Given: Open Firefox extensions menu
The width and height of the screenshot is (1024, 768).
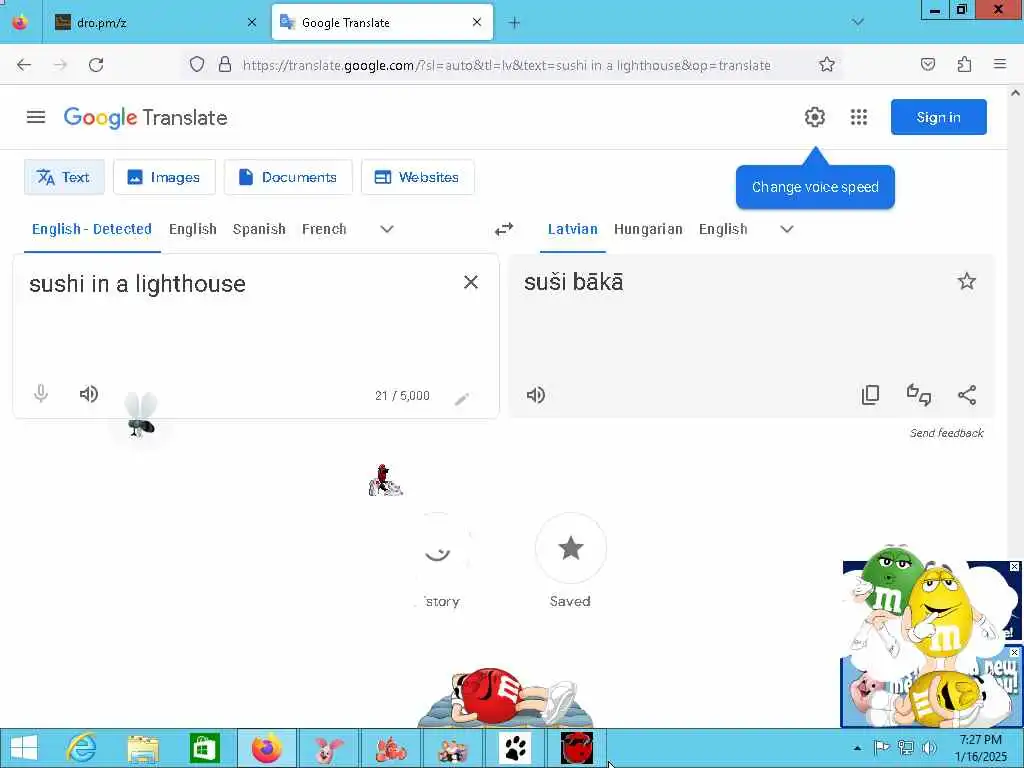Looking at the screenshot, I should tap(964, 64).
